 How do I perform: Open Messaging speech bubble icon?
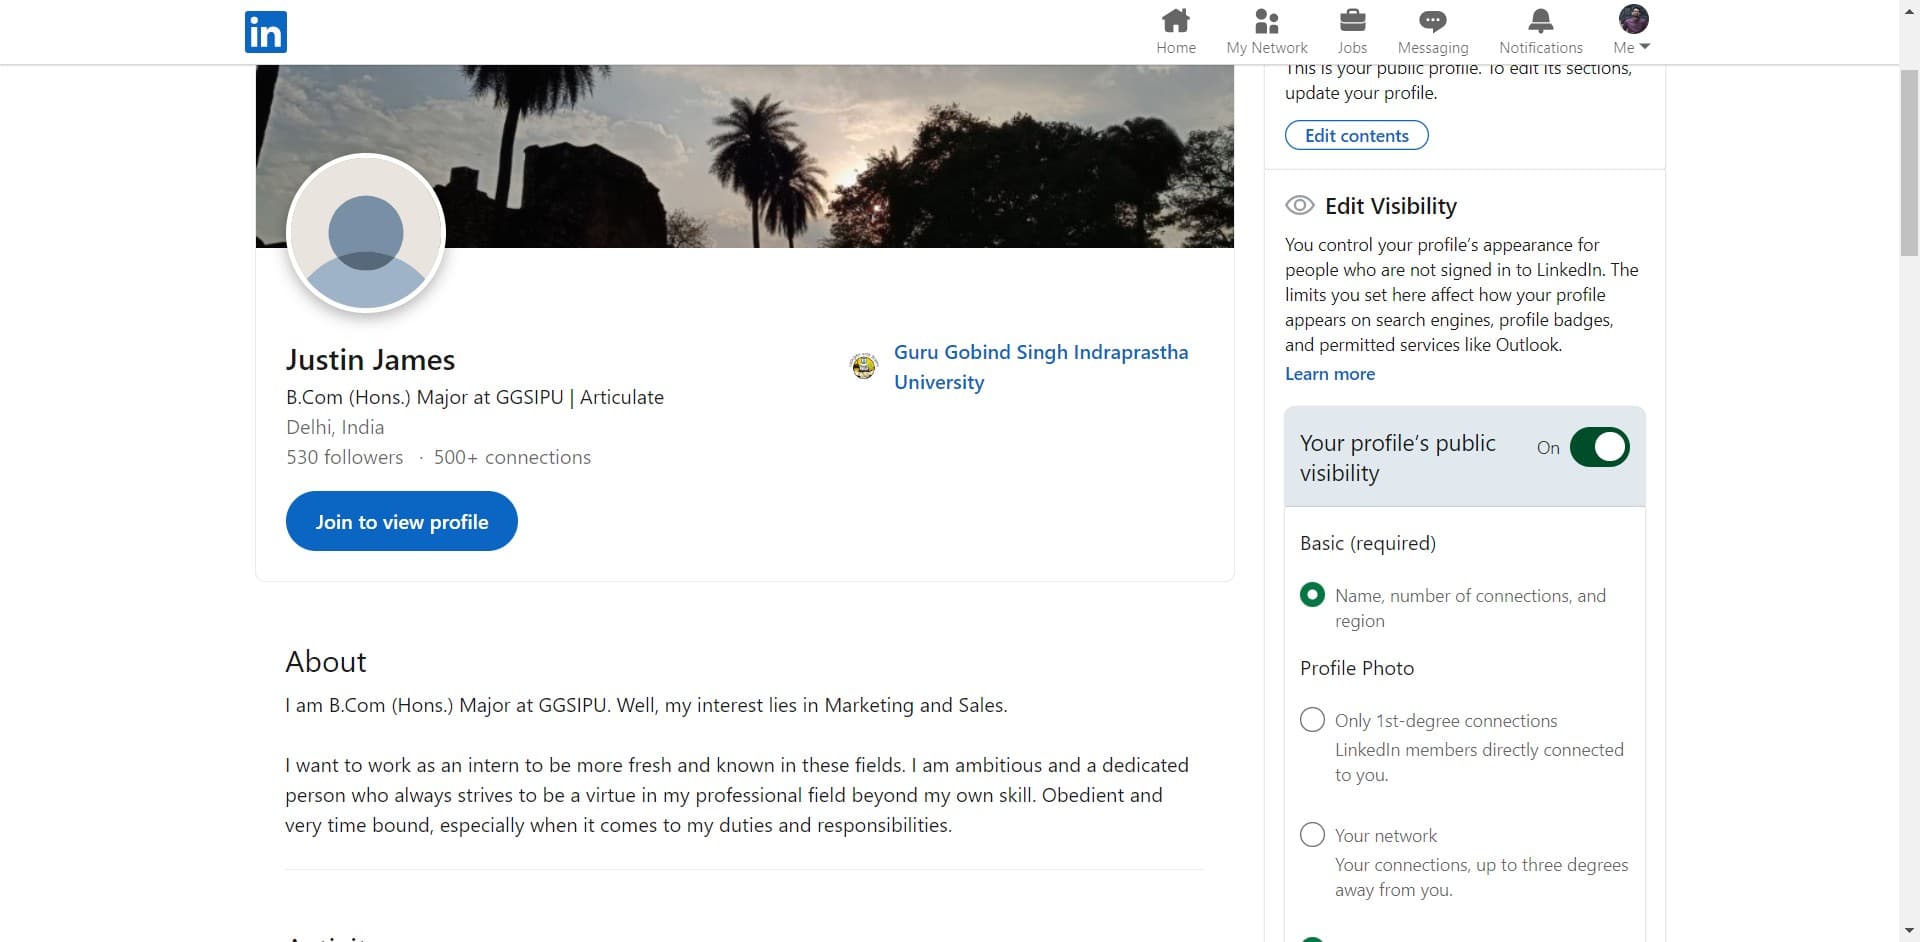[1432, 21]
